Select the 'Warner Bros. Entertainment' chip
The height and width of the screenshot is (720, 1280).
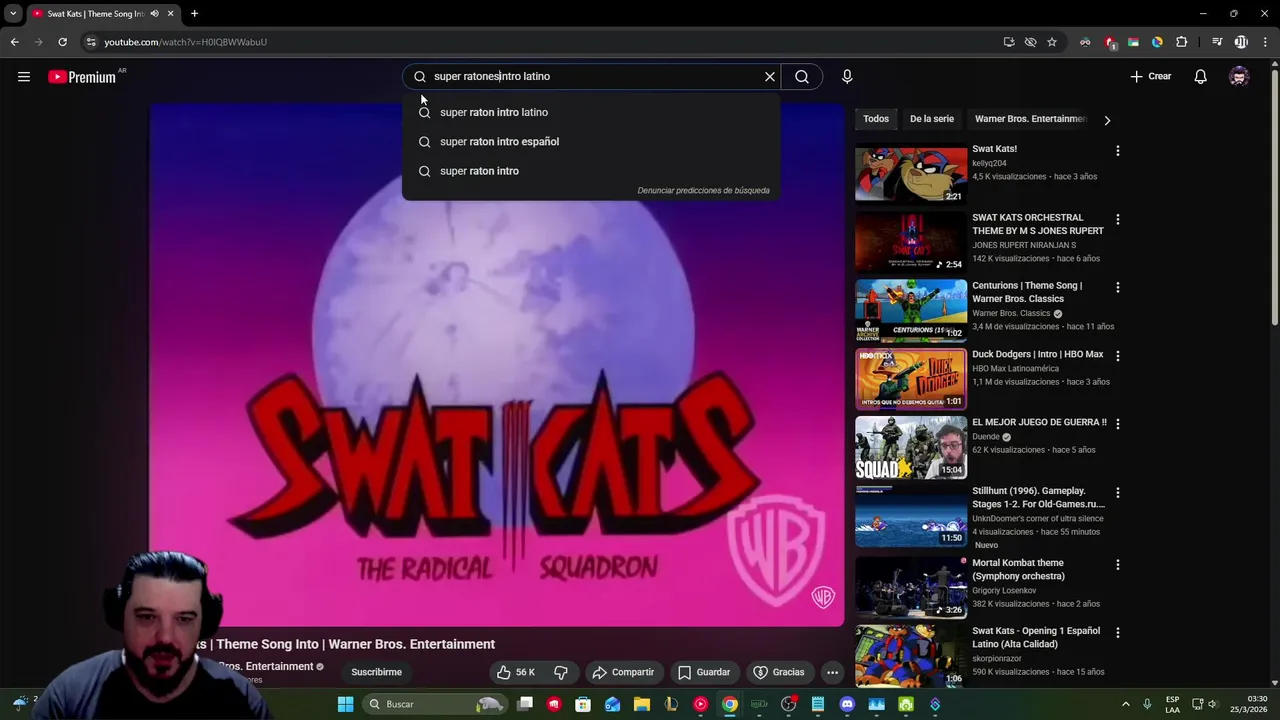tap(1030, 119)
